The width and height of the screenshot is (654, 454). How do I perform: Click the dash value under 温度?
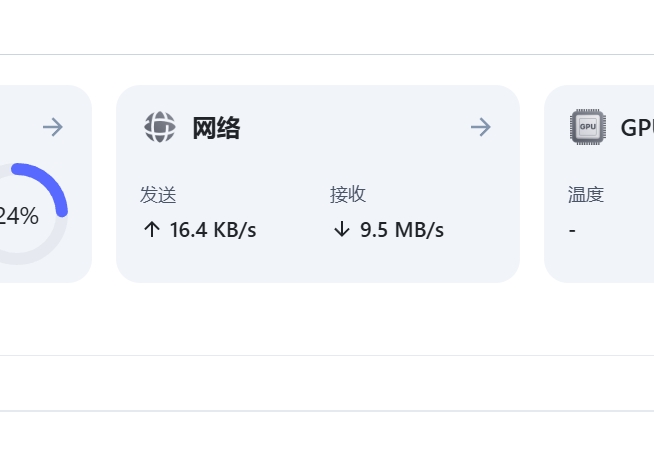572,231
